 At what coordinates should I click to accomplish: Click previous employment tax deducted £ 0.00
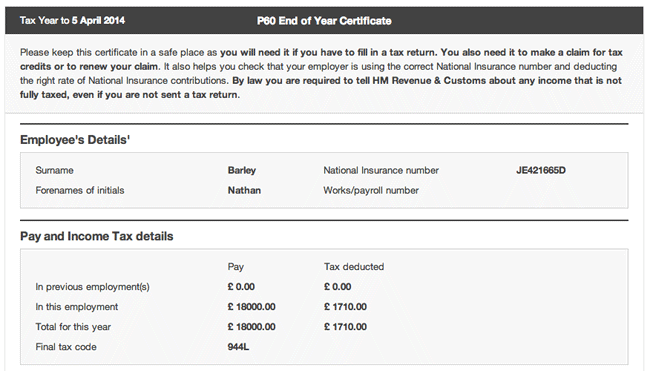(337, 287)
